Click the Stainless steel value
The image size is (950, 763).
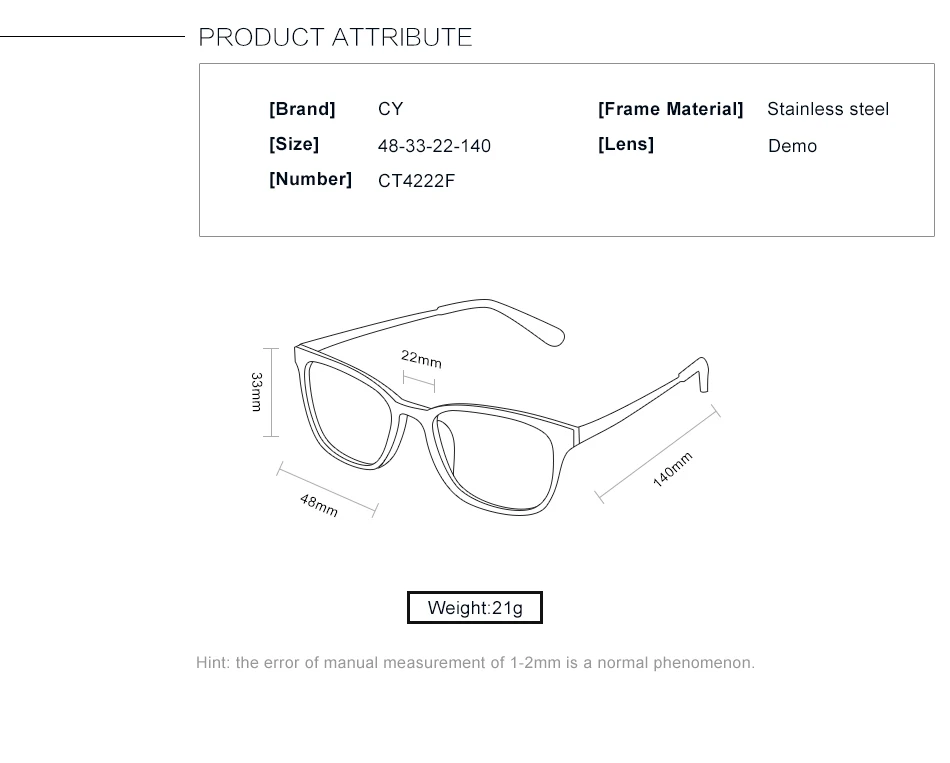pyautogui.click(x=828, y=109)
